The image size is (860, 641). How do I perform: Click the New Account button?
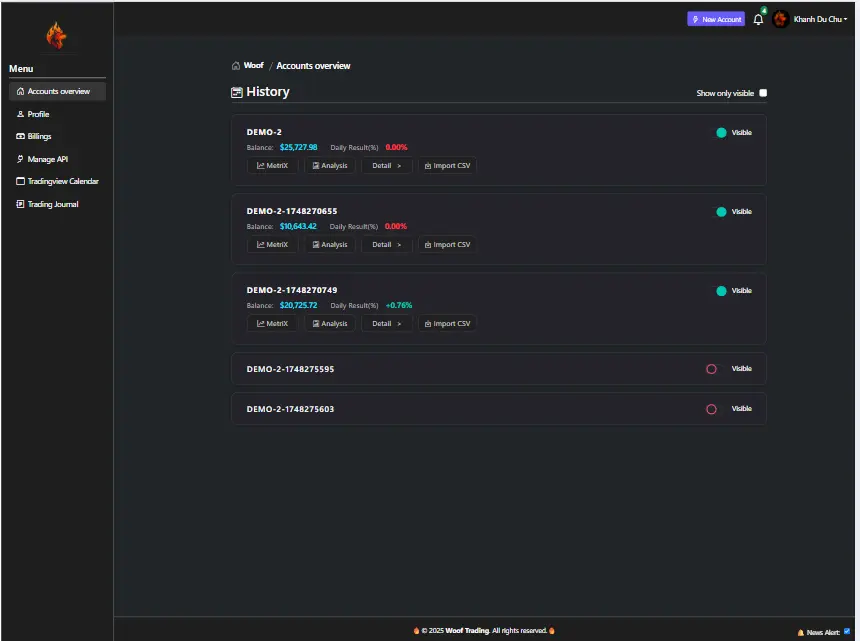[716, 19]
